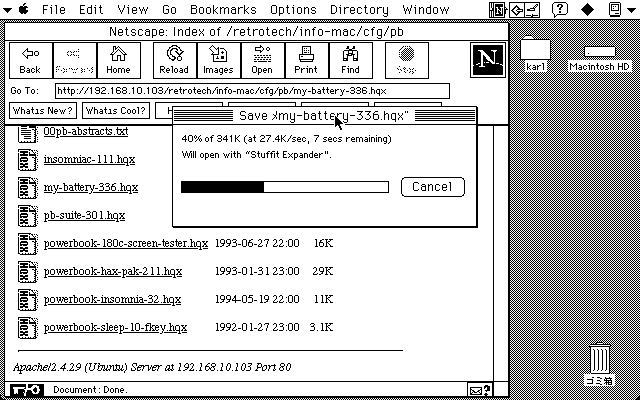Open the View menu
Screen dimensions: 640x400
click(x=133, y=9)
